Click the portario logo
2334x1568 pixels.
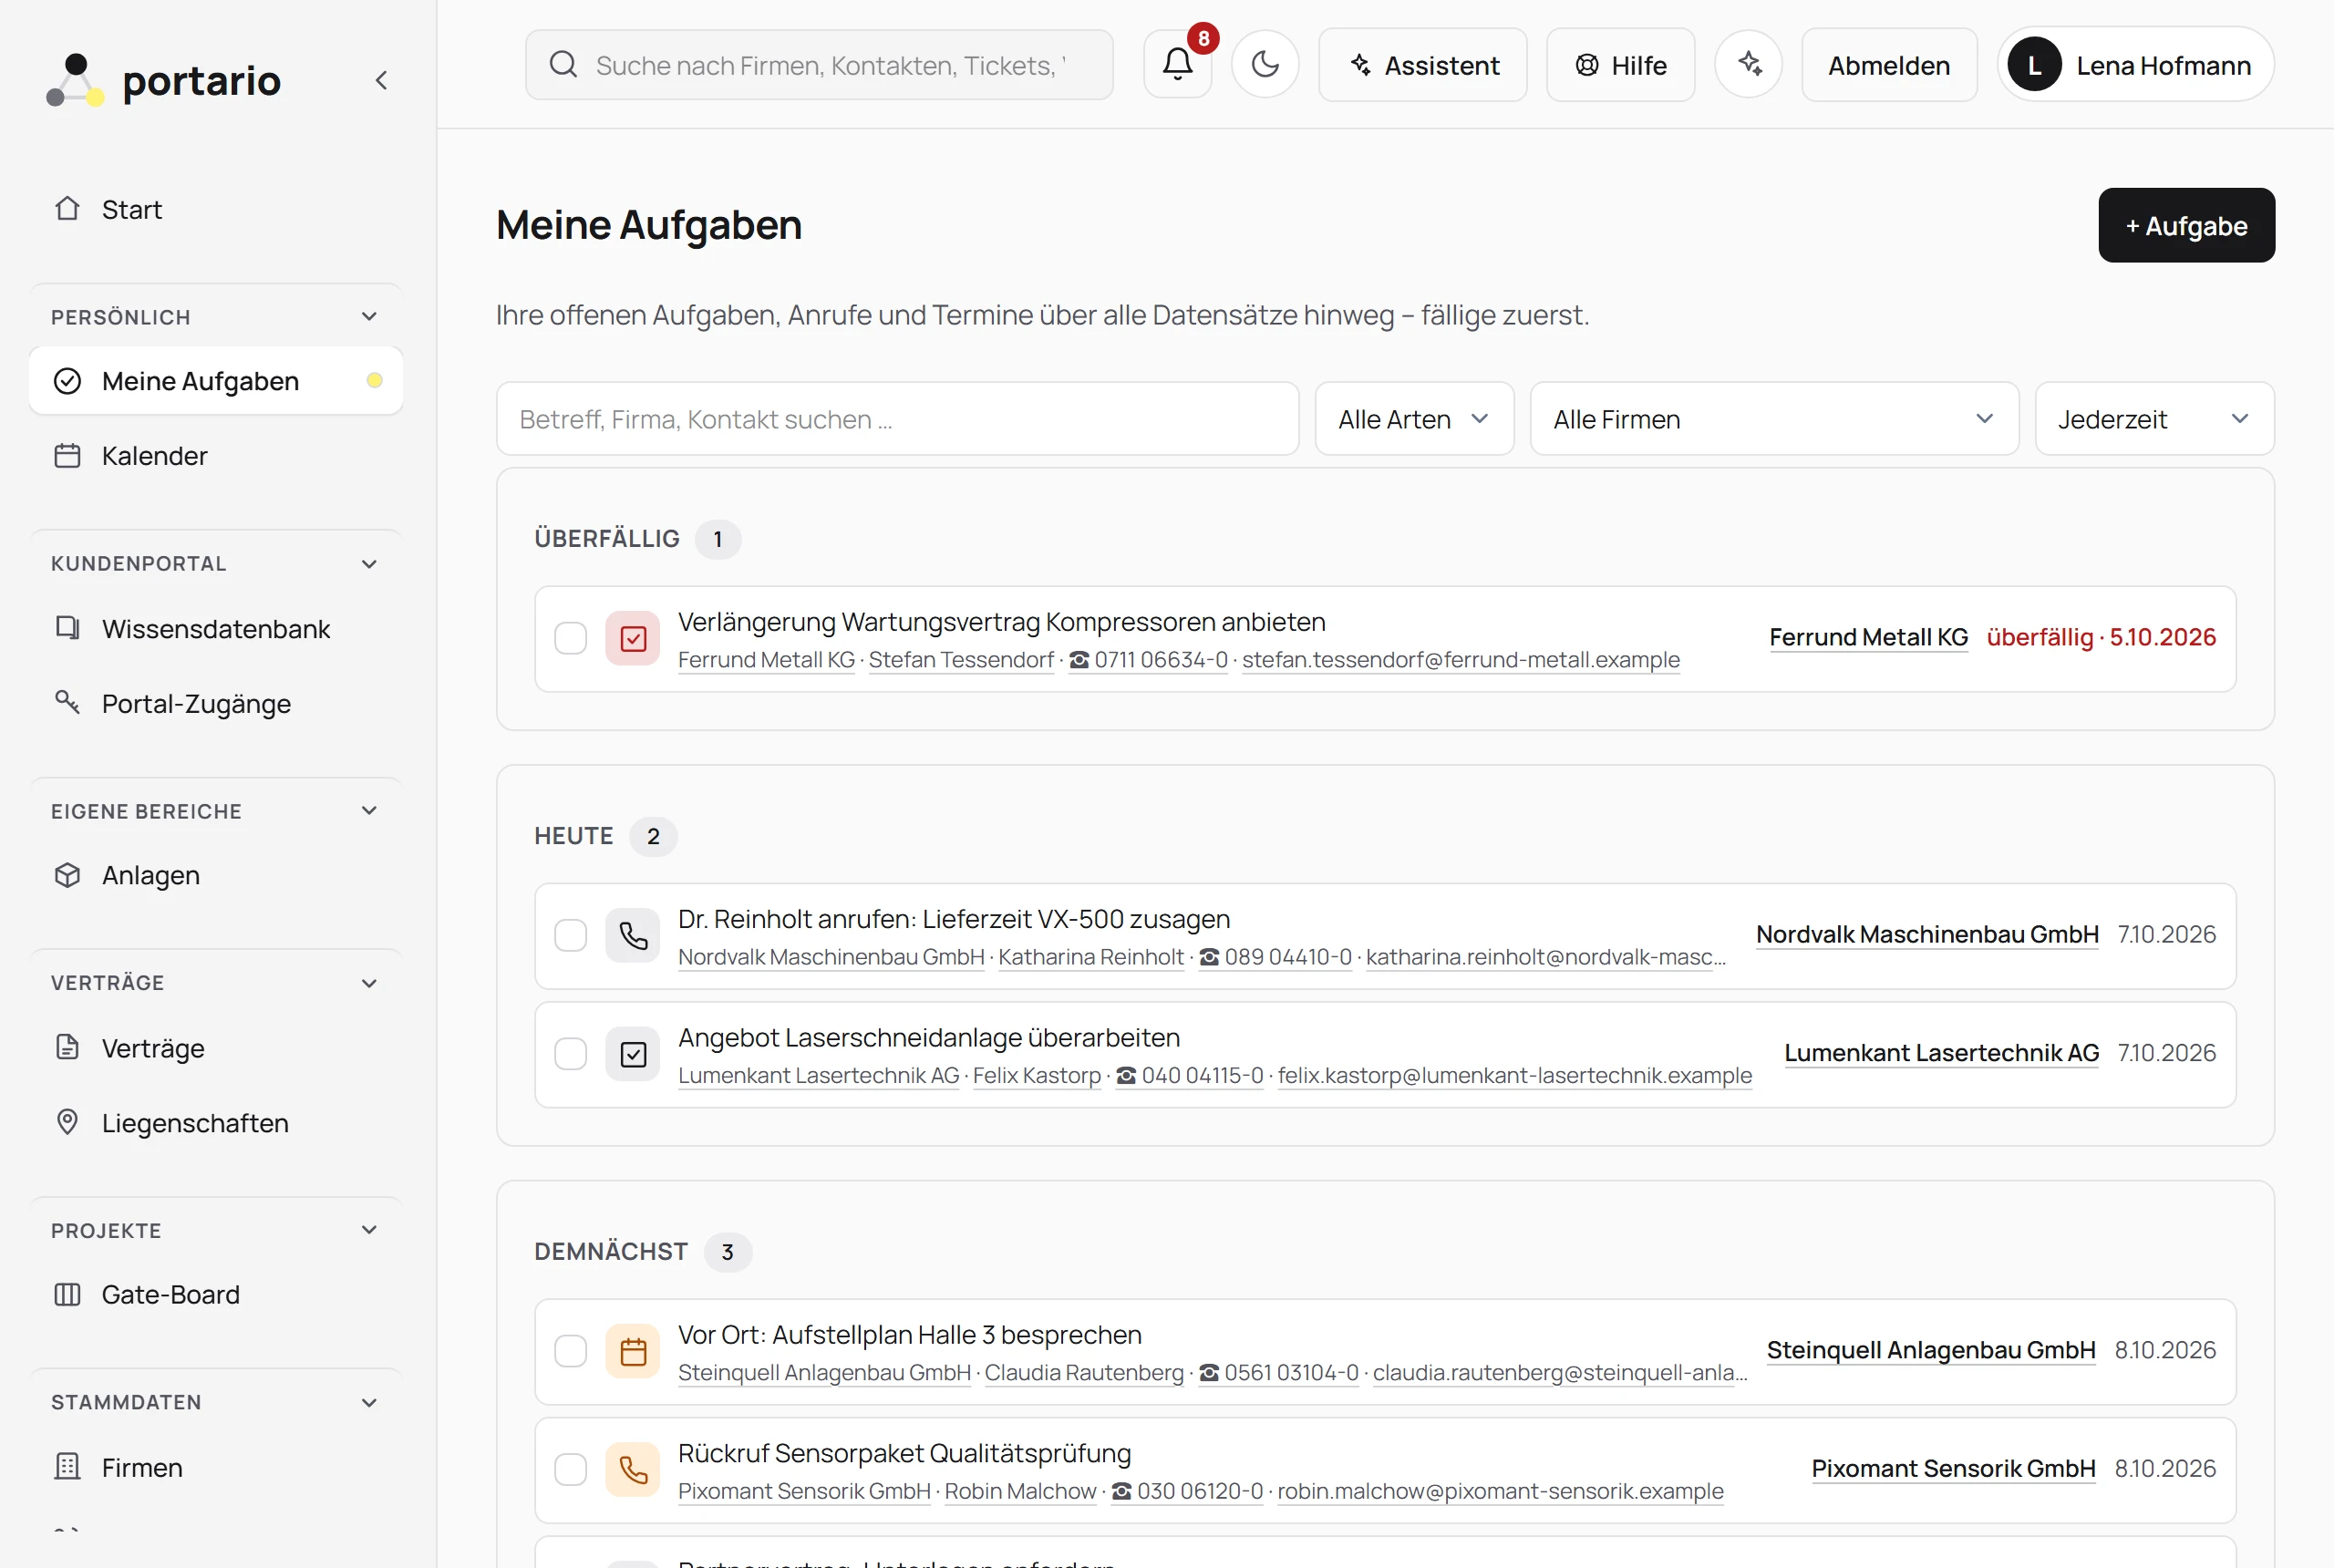click(x=165, y=80)
